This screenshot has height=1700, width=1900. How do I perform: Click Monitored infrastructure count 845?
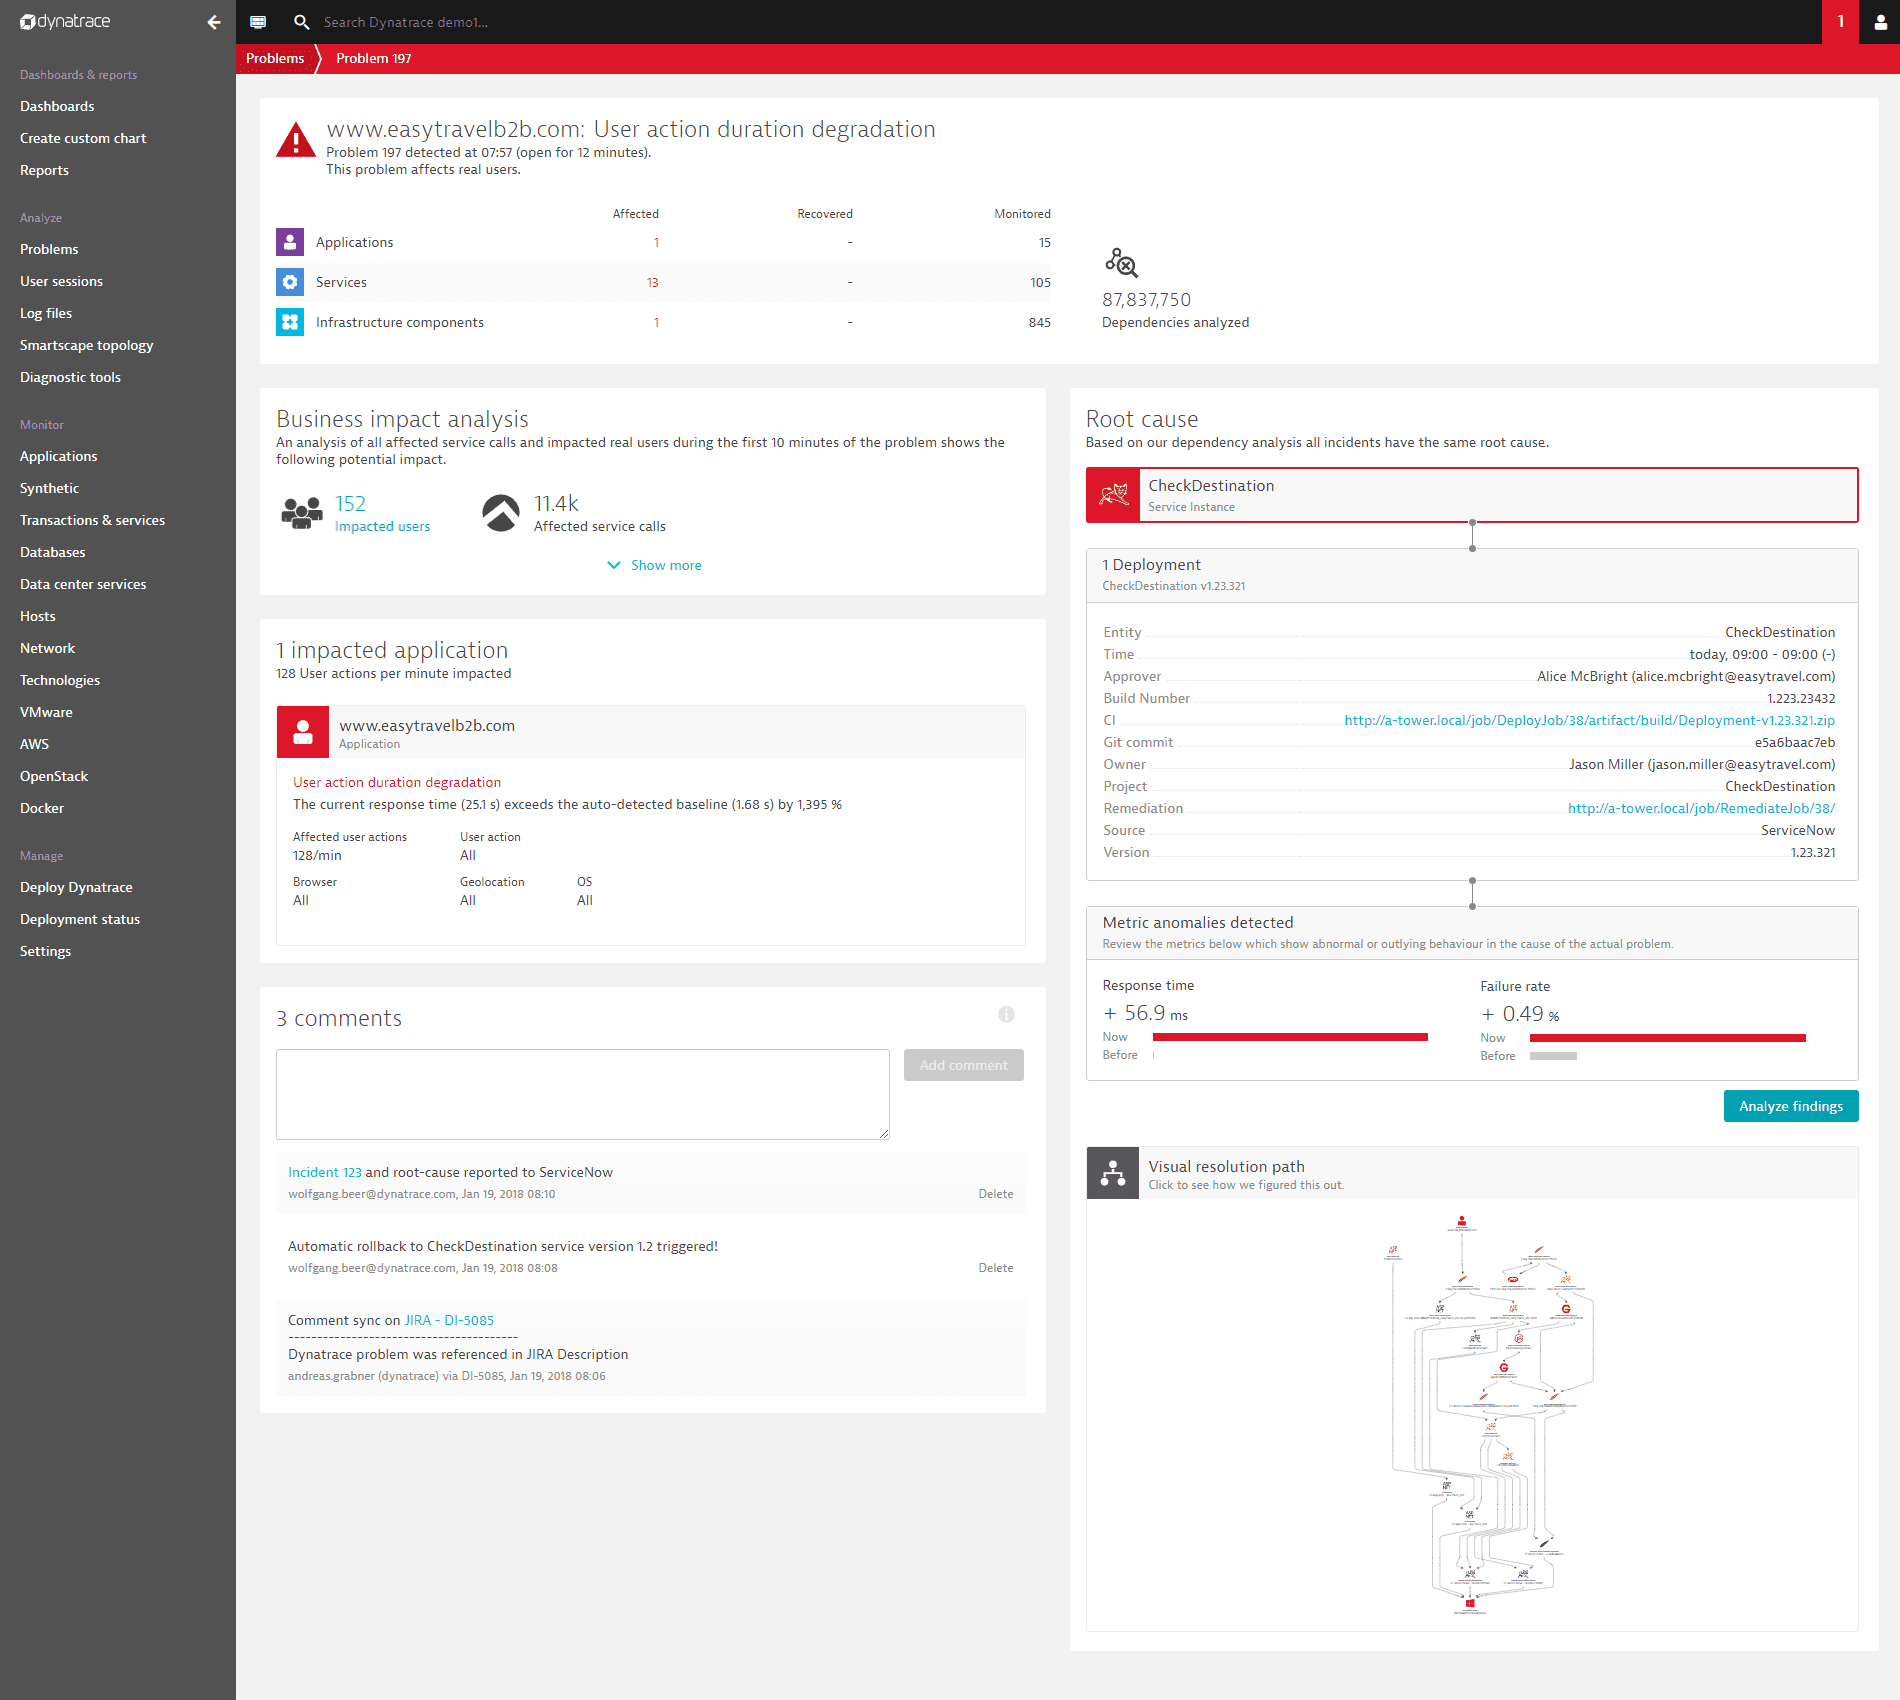click(x=1040, y=322)
